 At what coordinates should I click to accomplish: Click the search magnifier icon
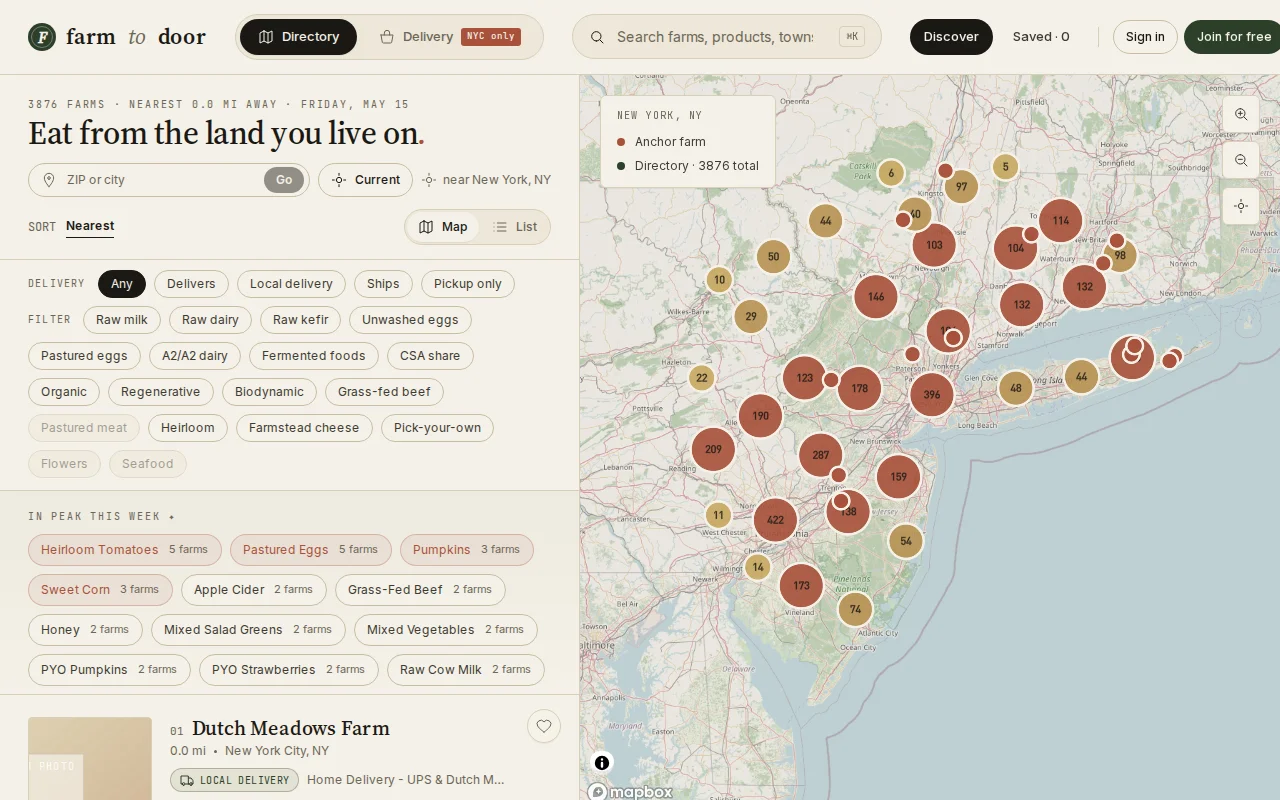click(x=597, y=37)
